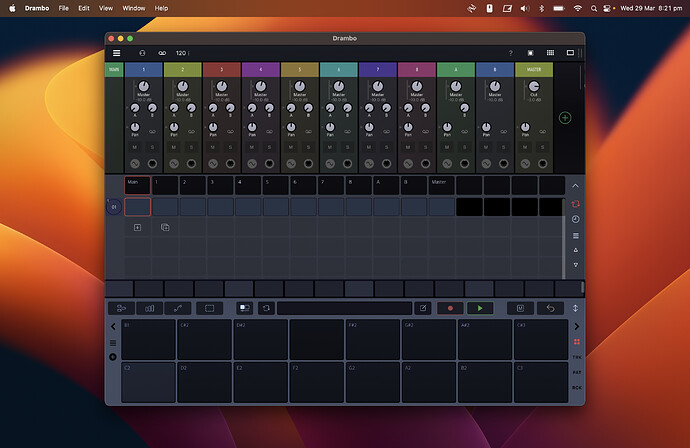Select RCK mode beside pads
The width and height of the screenshot is (690, 448).
(576, 388)
